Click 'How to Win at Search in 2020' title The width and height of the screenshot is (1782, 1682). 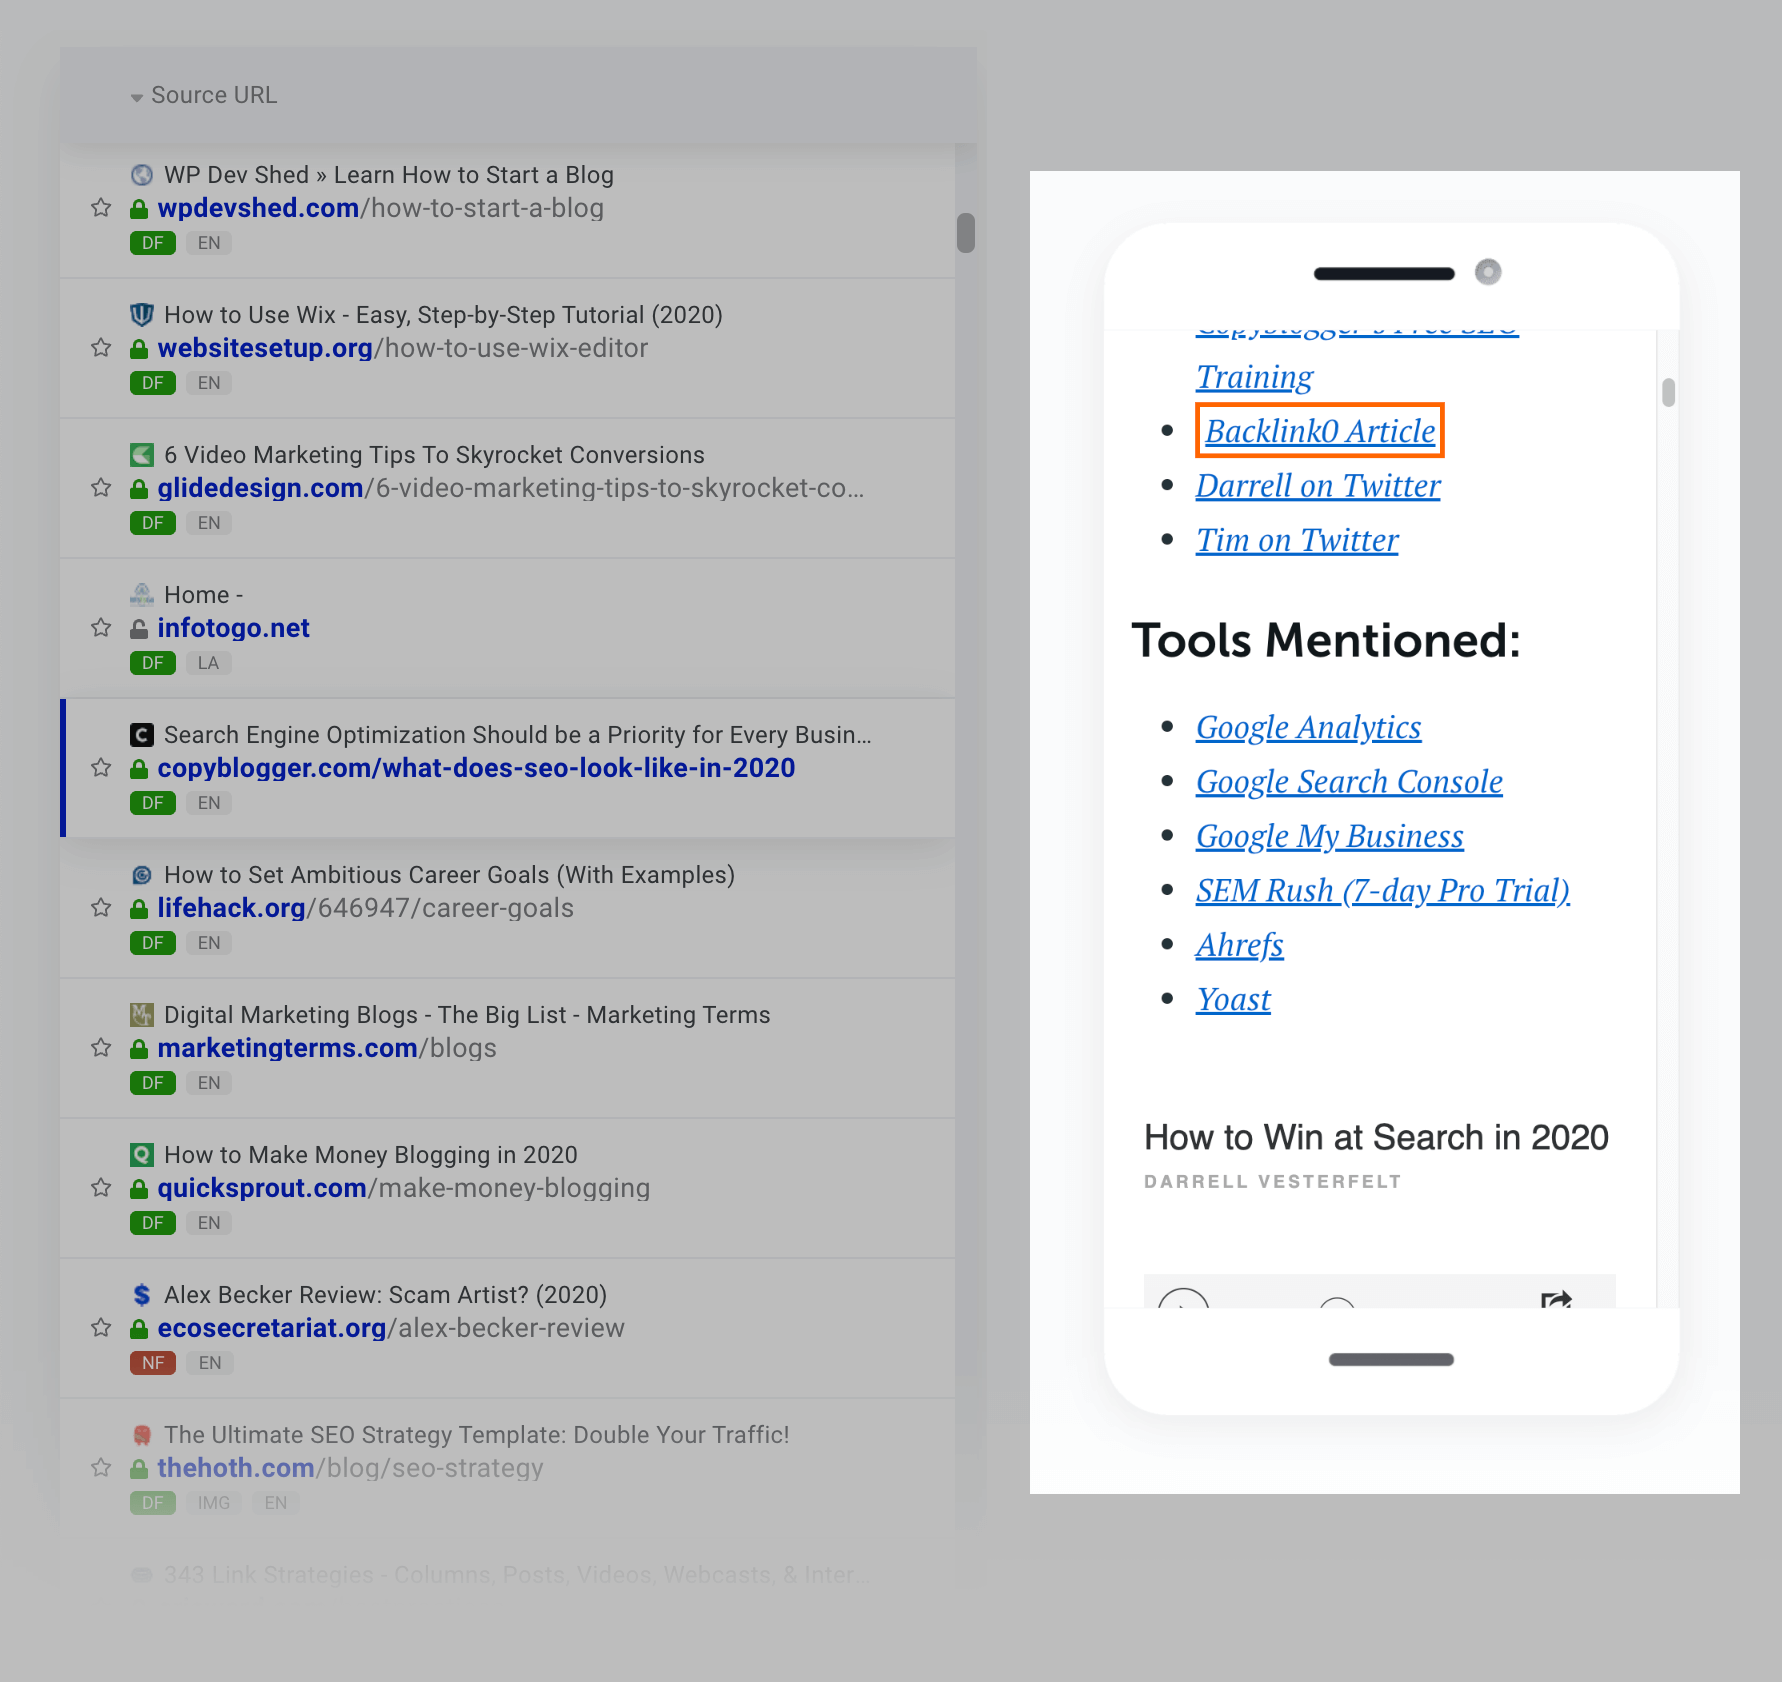tap(1376, 1138)
